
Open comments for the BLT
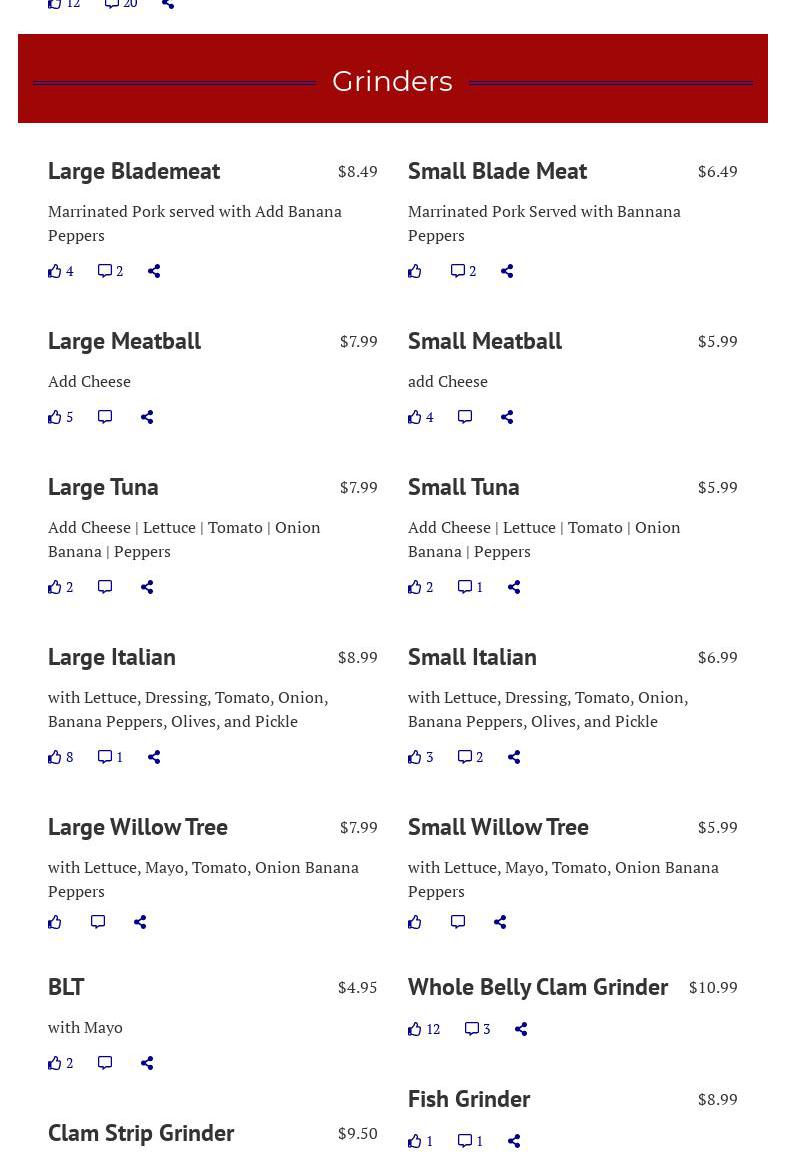click(x=105, y=1064)
